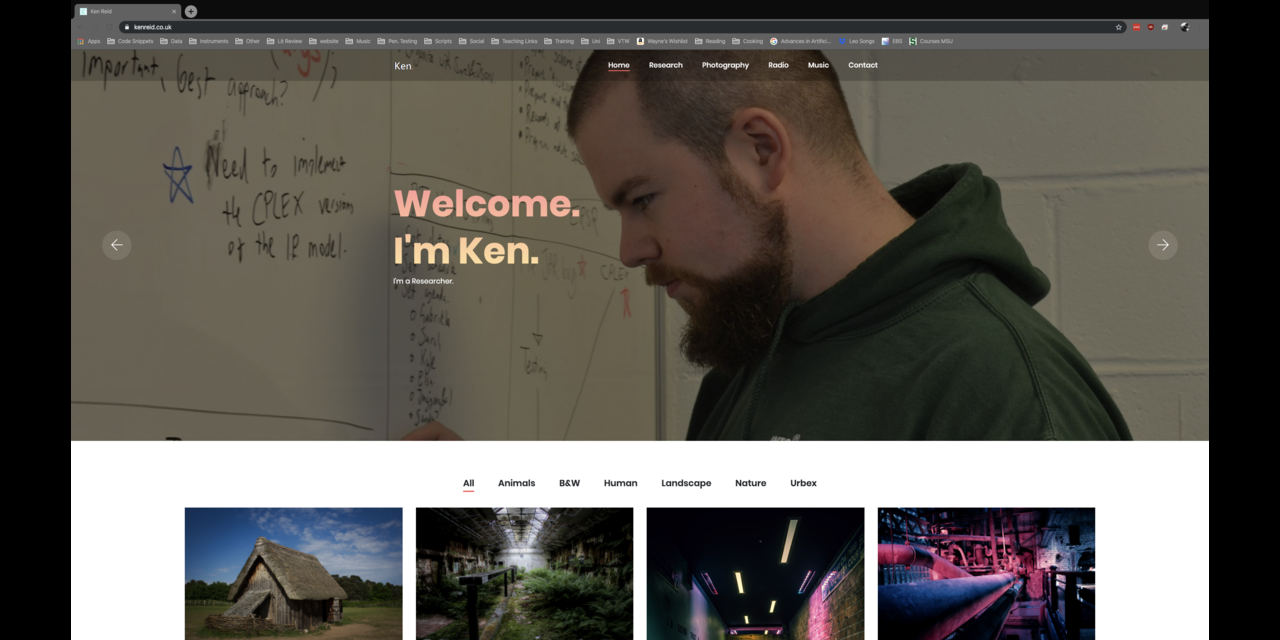Viewport: 1280px width, 640px height.
Task: Click the site security padlock in address bar
Action: (x=127, y=27)
